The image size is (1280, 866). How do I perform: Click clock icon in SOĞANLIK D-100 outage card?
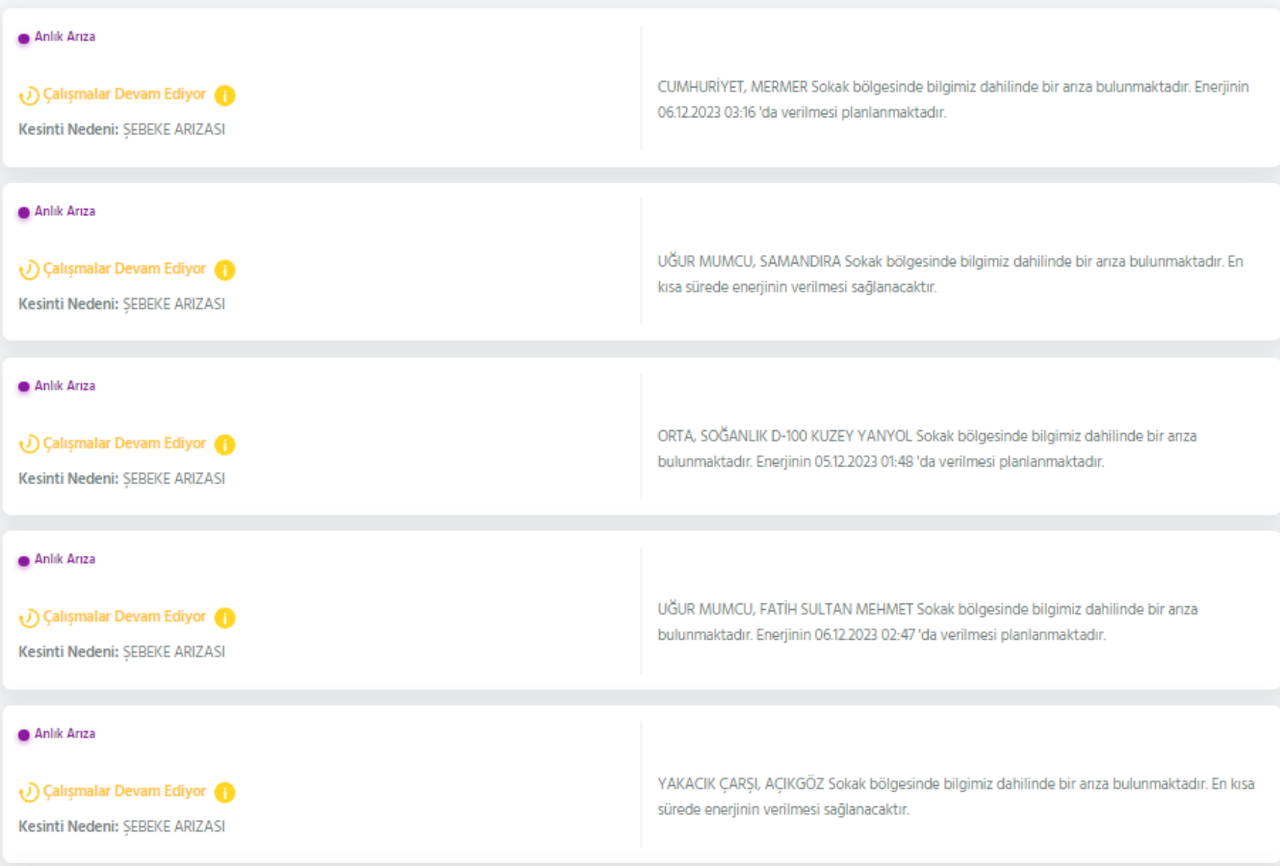30,444
